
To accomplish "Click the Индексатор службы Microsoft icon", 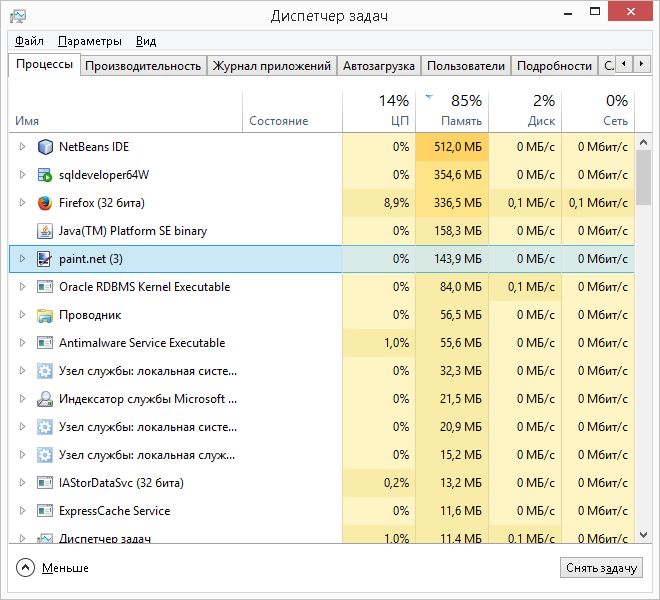I will pos(45,399).
